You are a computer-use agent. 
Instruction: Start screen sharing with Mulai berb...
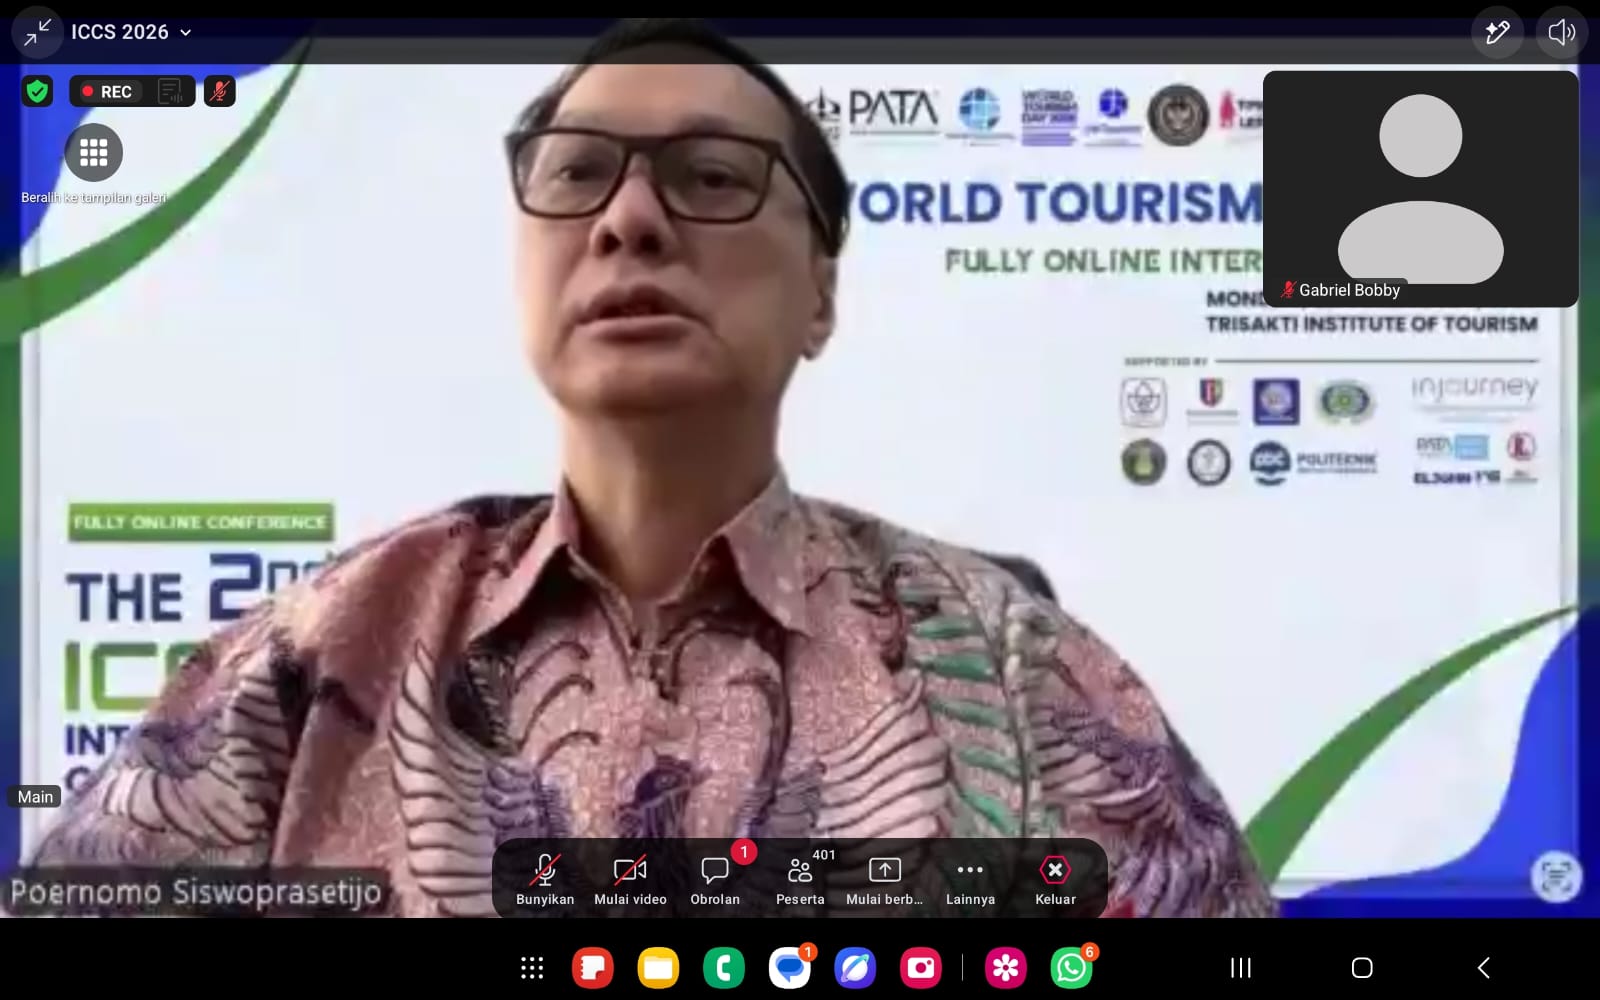[x=885, y=879]
